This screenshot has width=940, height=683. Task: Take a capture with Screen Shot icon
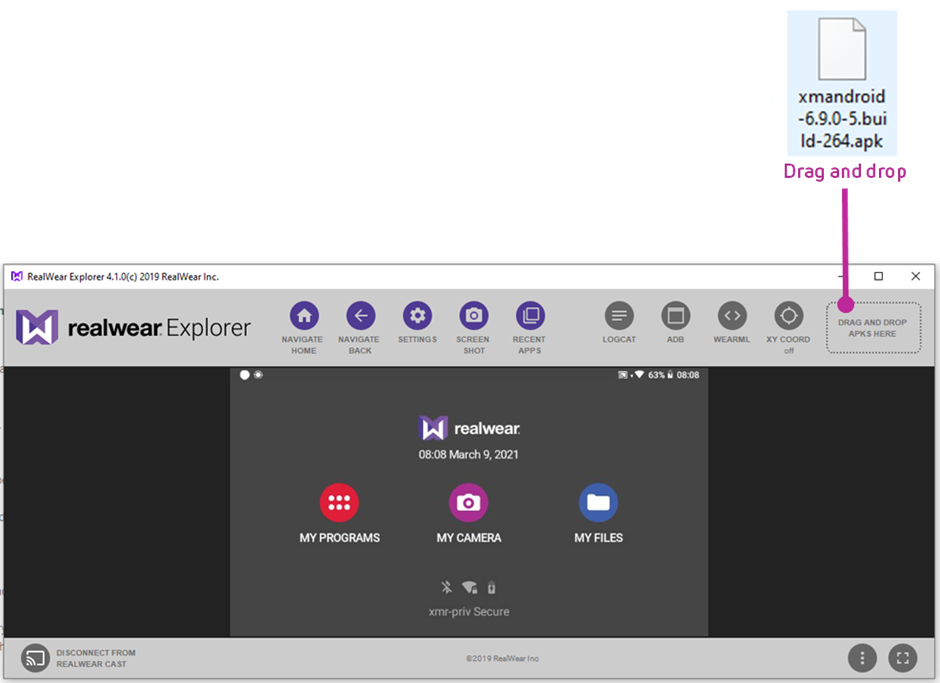tap(474, 316)
